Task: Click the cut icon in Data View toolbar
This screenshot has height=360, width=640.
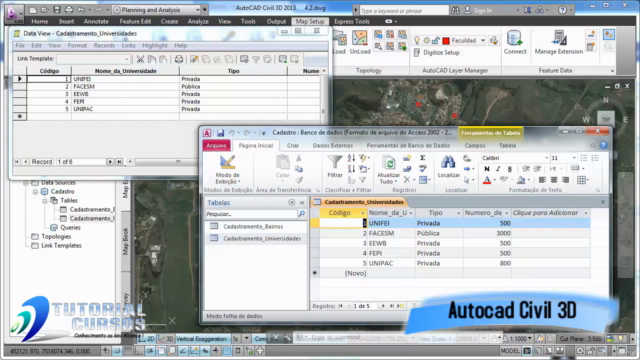Action: click(140, 60)
